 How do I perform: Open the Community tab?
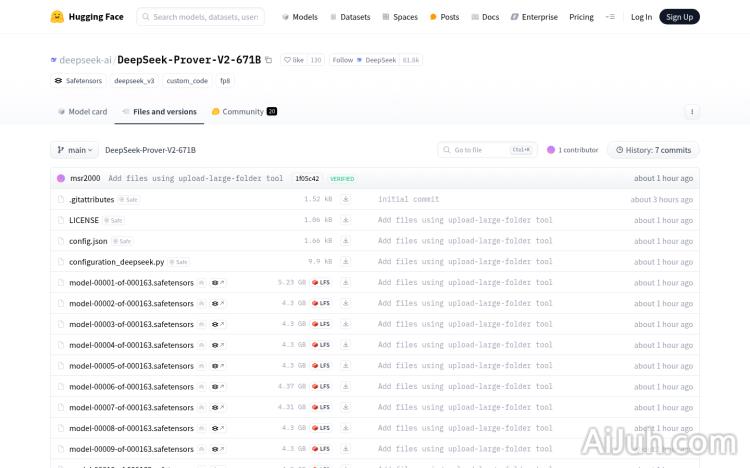[244, 111]
